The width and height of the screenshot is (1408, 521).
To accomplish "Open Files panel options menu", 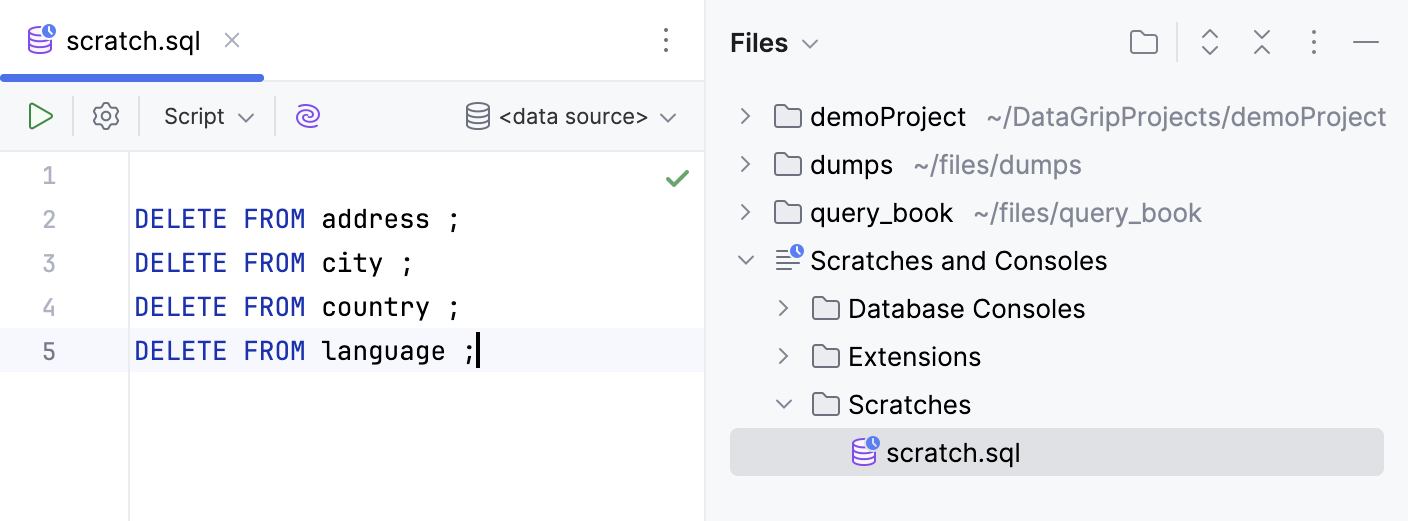I will point(1314,42).
